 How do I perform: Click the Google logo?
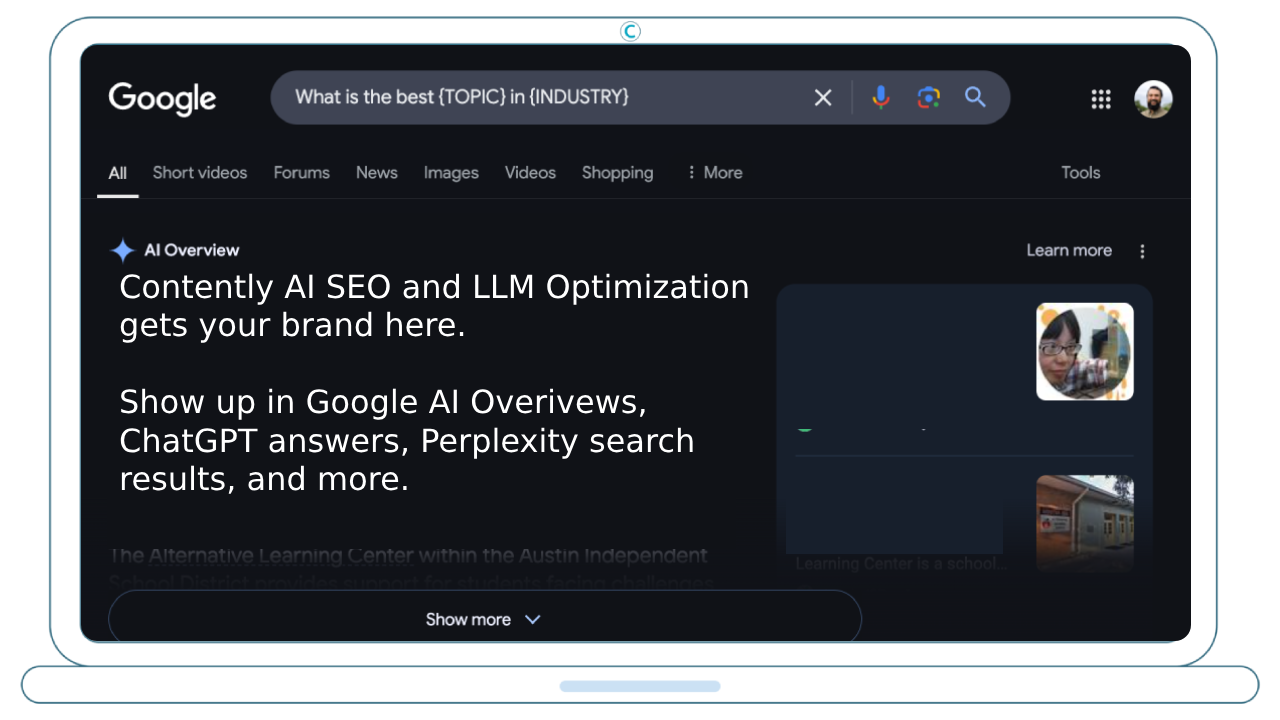(x=162, y=98)
